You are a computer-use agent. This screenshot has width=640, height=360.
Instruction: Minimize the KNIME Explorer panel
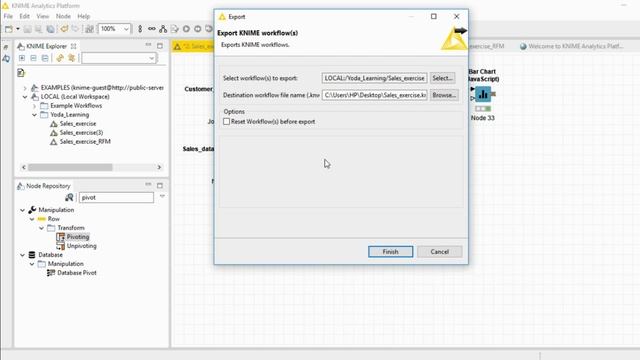point(148,45)
